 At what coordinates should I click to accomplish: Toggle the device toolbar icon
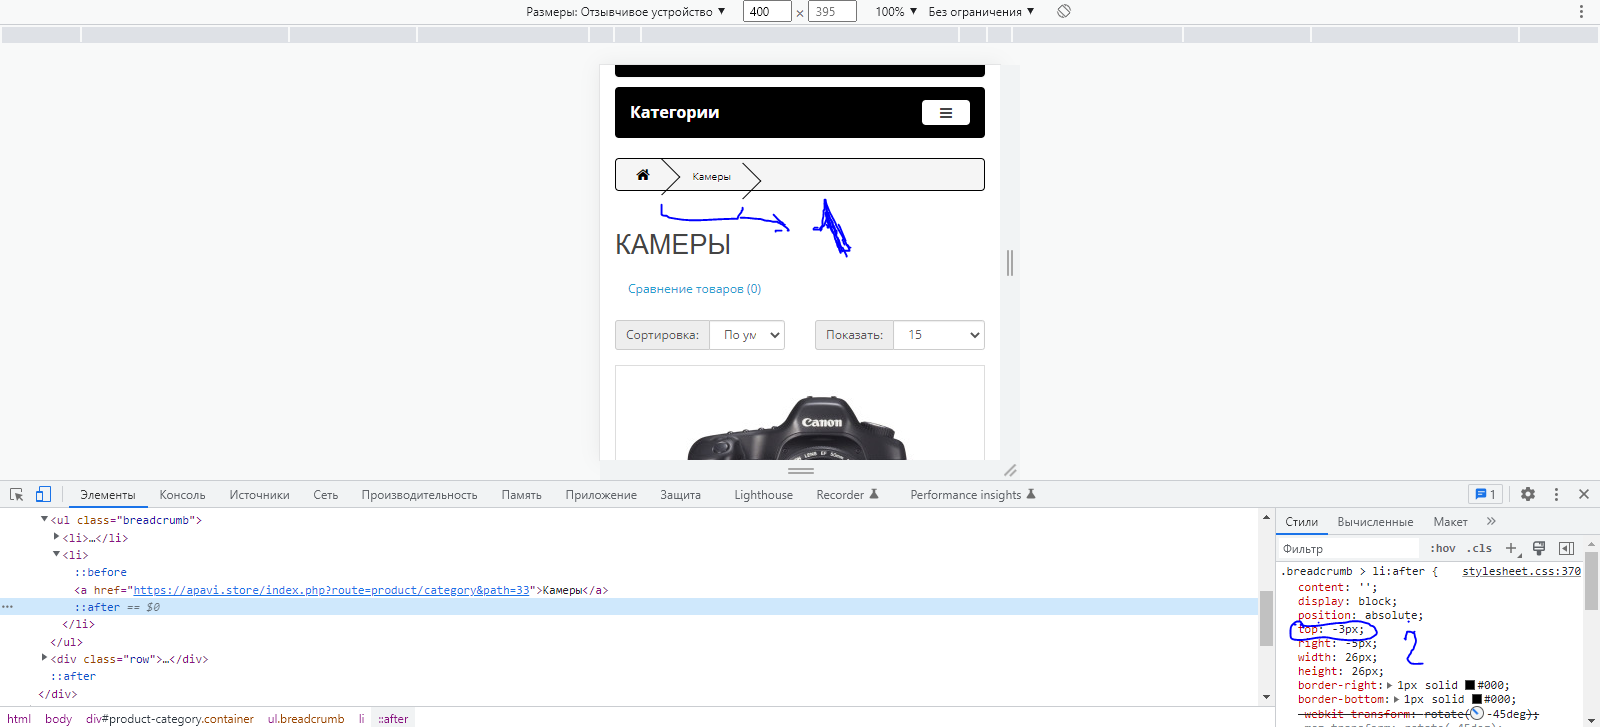coord(43,494)
